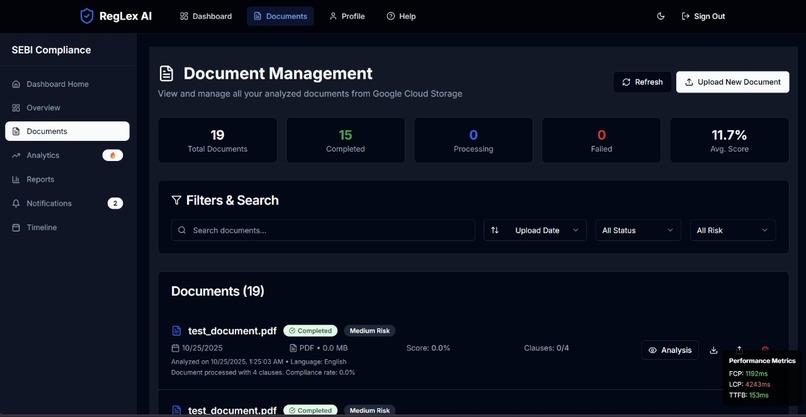Click the Total Documents 19 card
This screenshot has height=417, width=806.
tap(217, 140)
